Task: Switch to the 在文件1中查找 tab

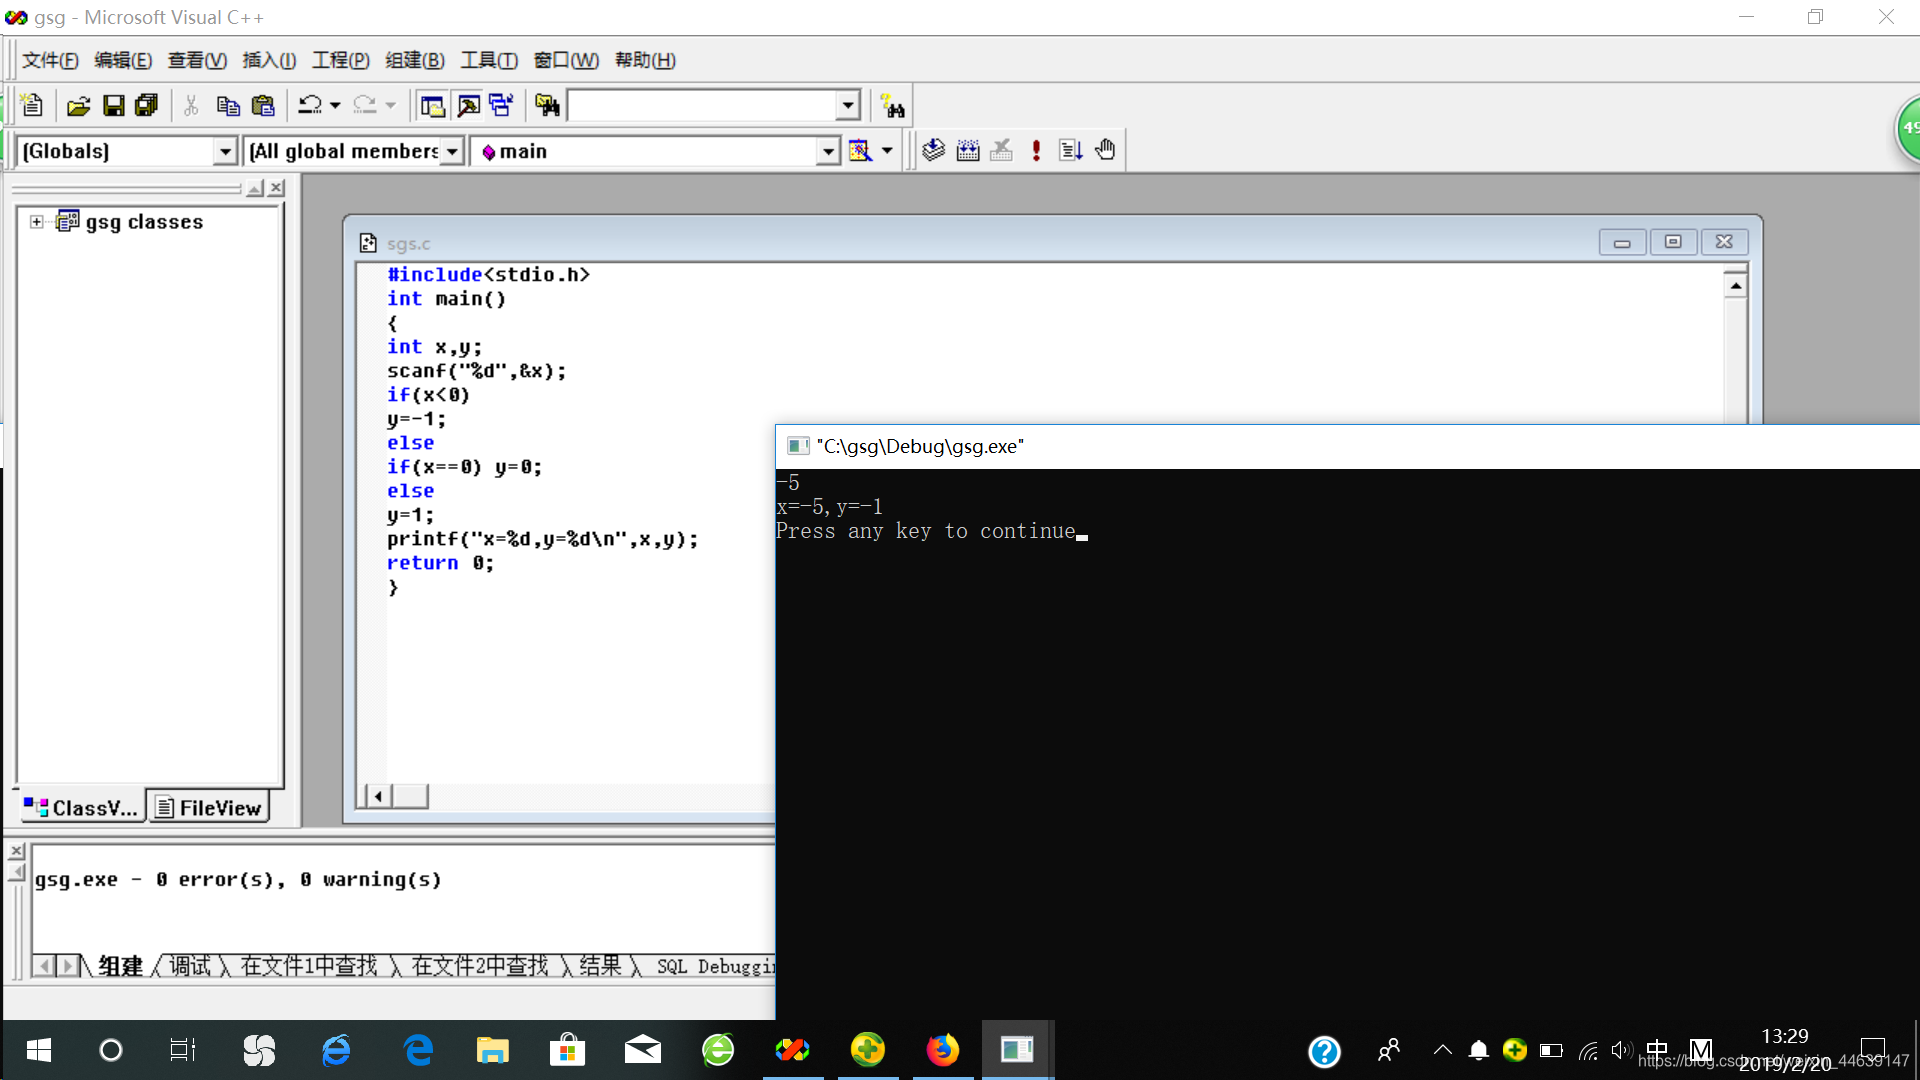Action: pyautogui.click(x=308, y=966)
